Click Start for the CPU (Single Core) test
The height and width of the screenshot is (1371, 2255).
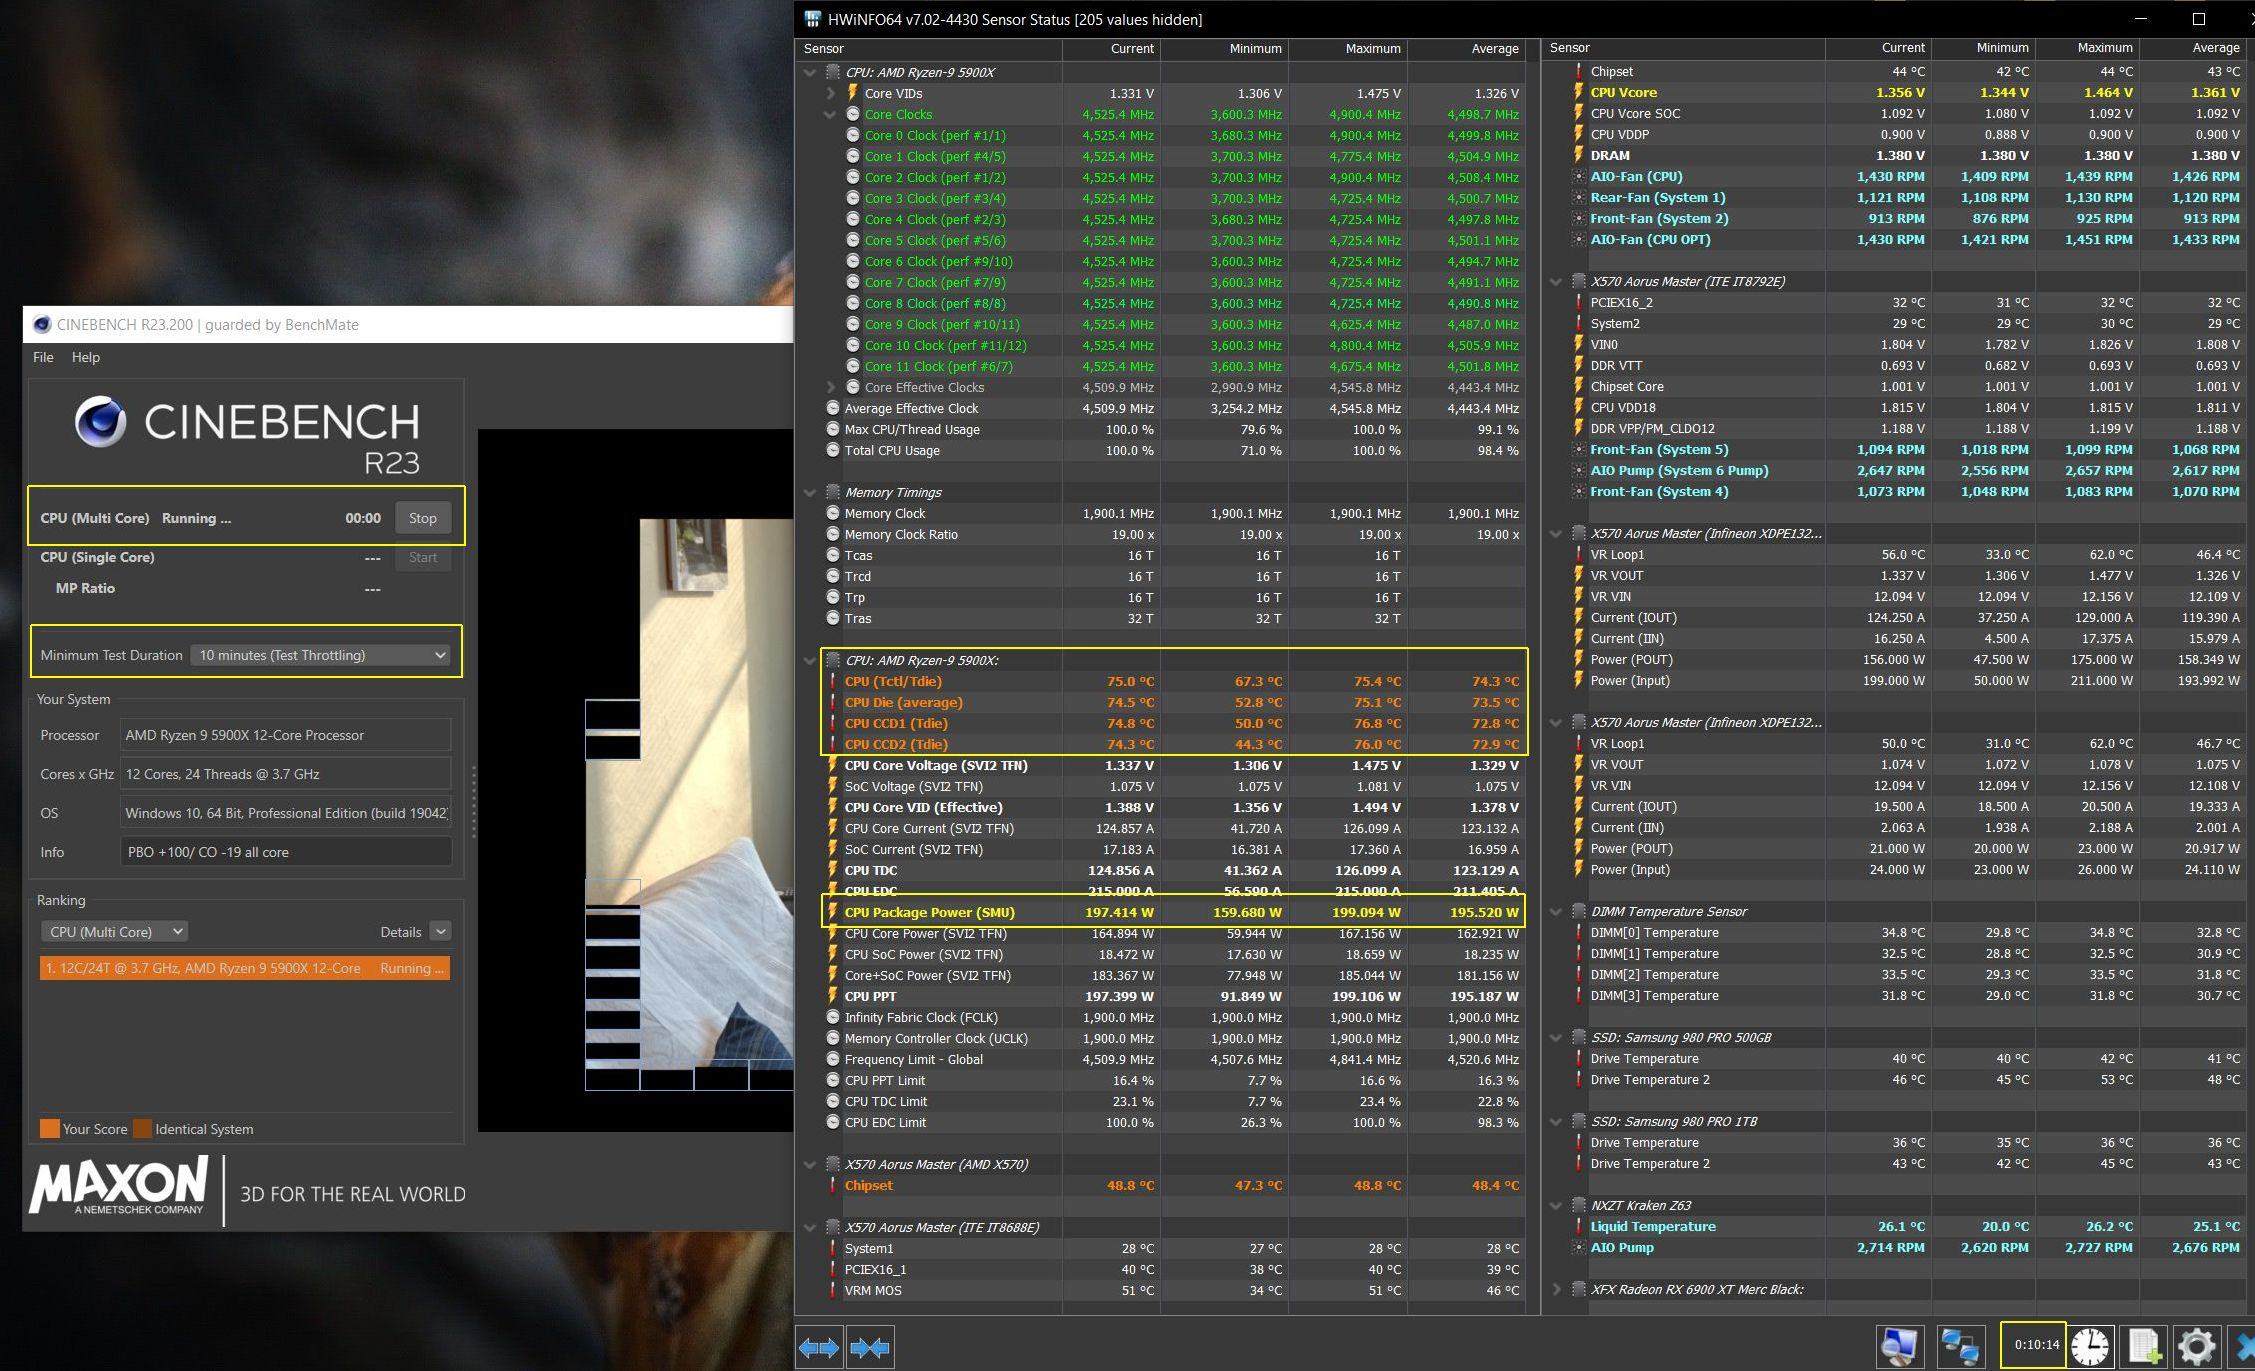(423, 557)
